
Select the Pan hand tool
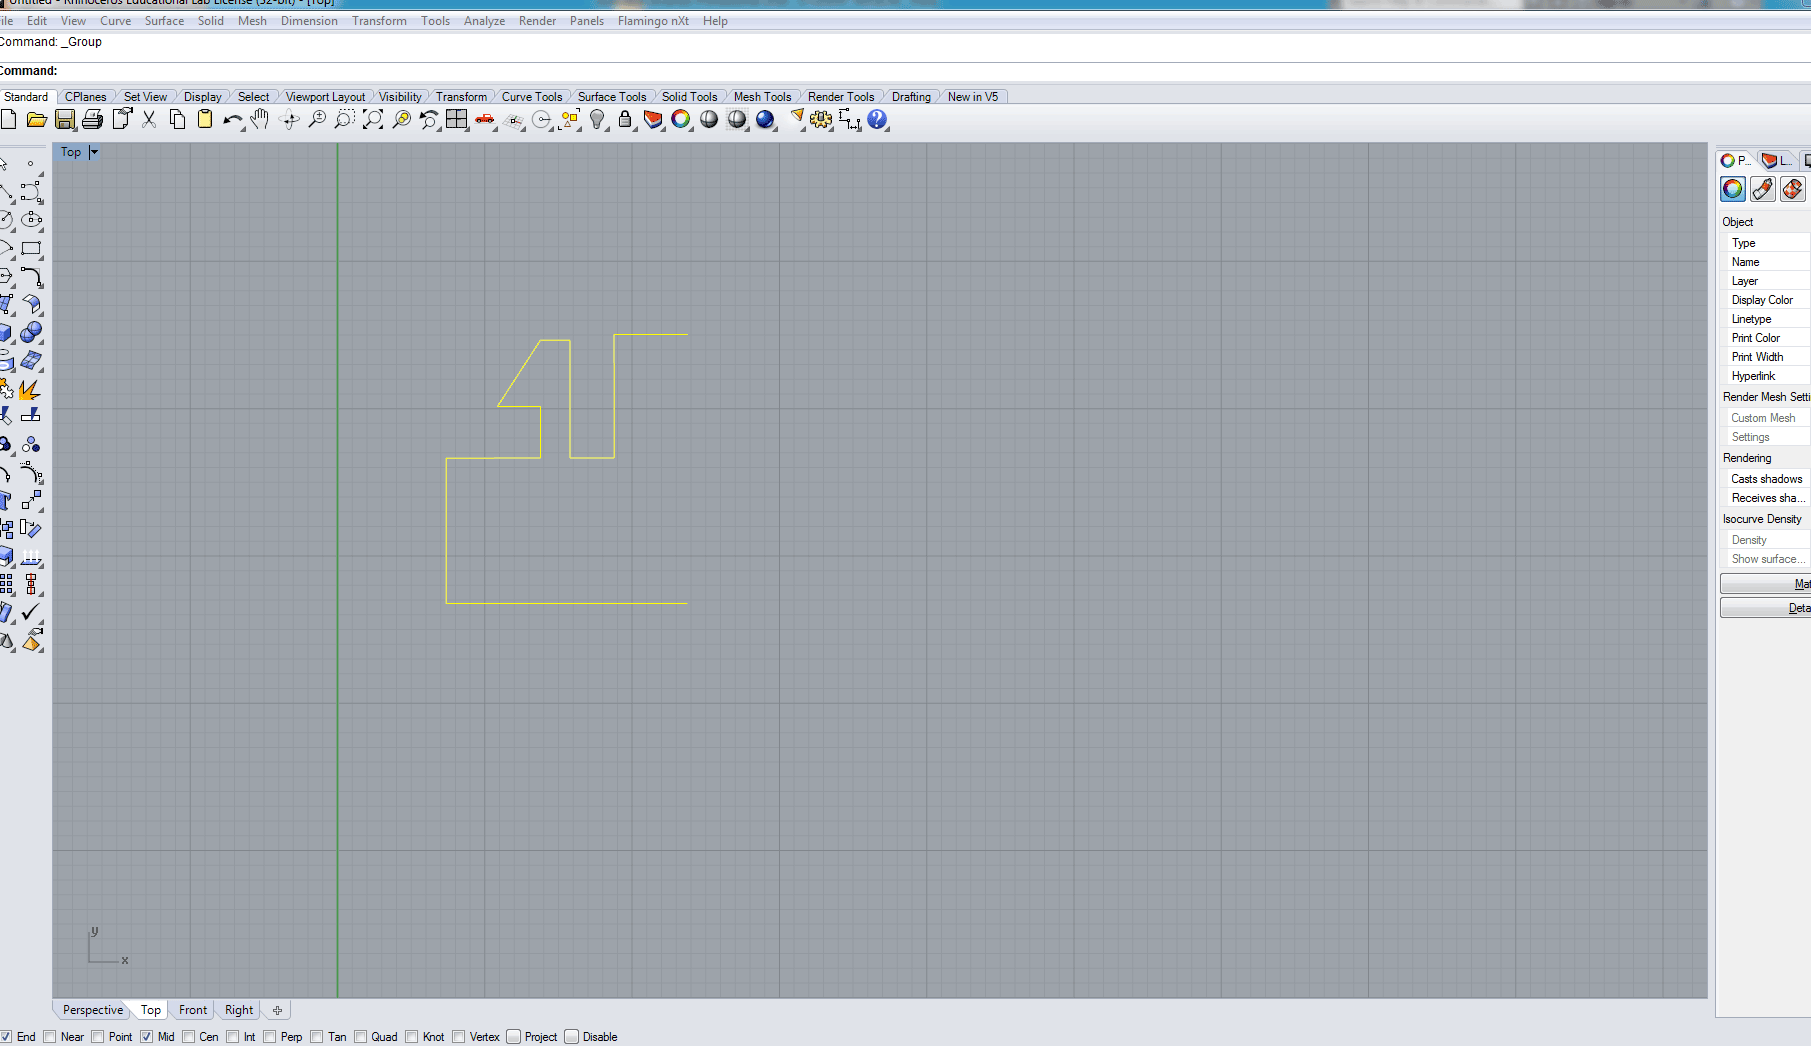(x=260, y=120)
